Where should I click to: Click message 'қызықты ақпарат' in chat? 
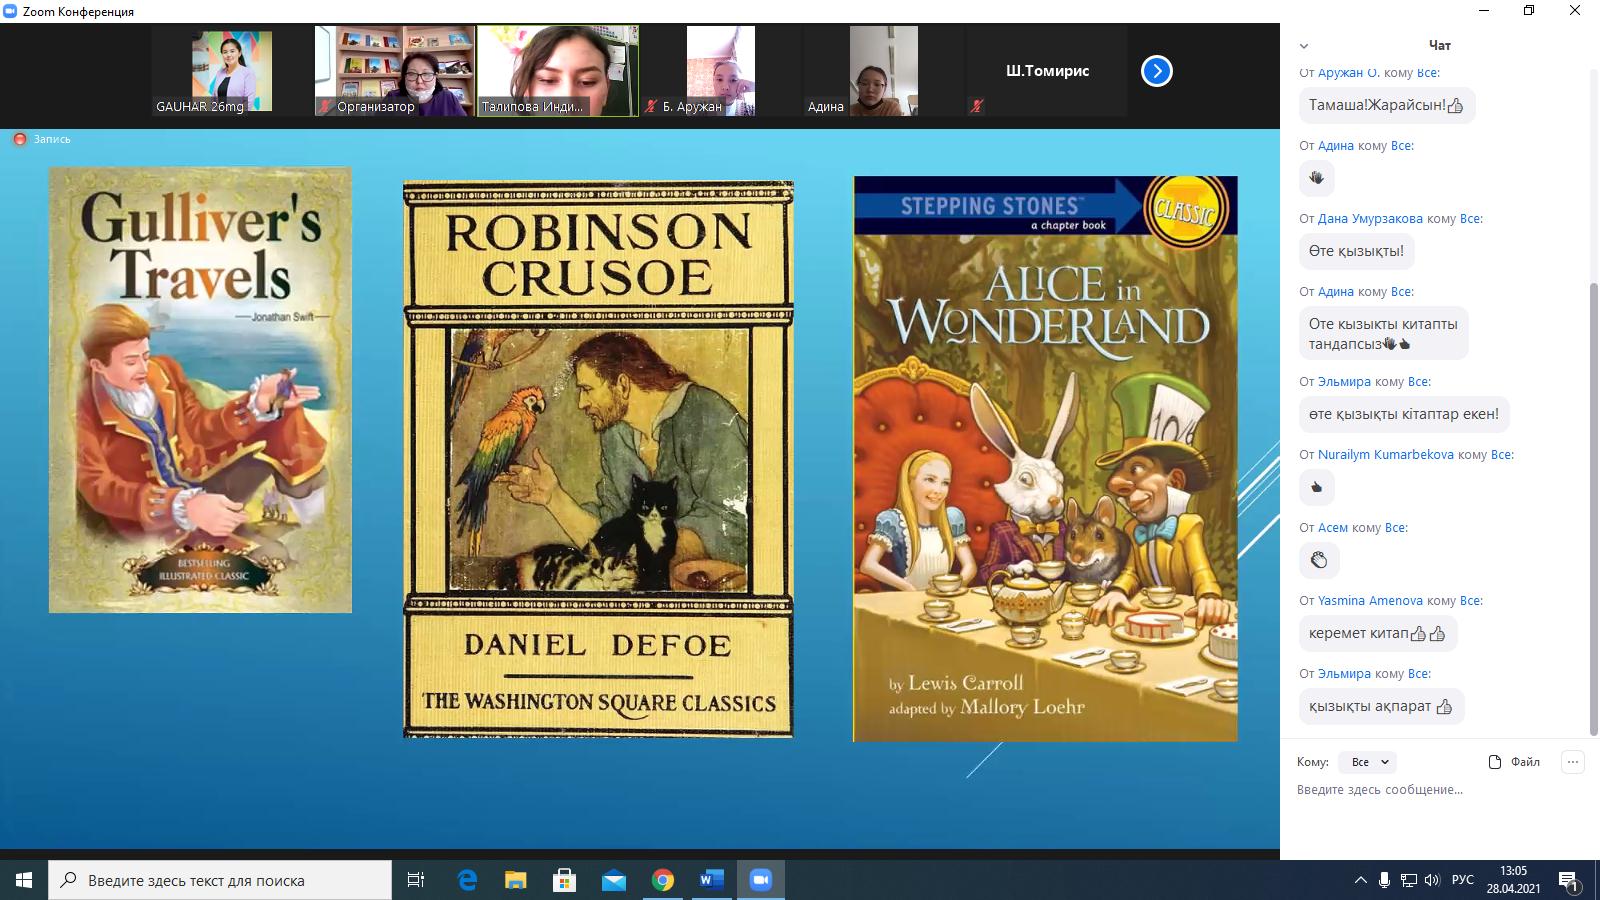1381,706
